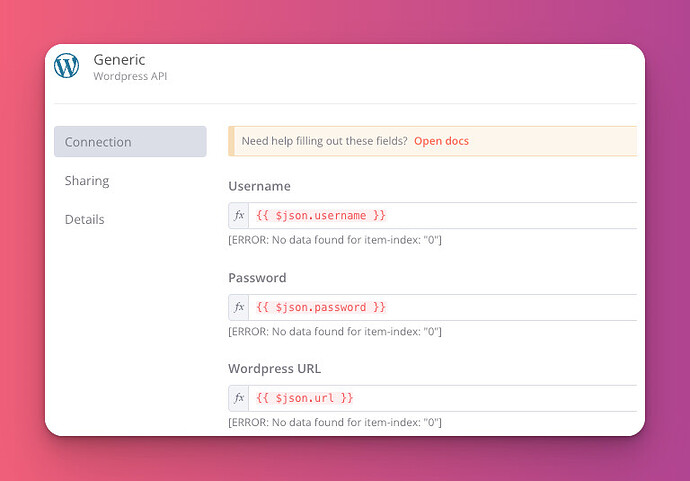Go to the Details tab
Viewport: 690px width, 481px height.
coord(85,219)
